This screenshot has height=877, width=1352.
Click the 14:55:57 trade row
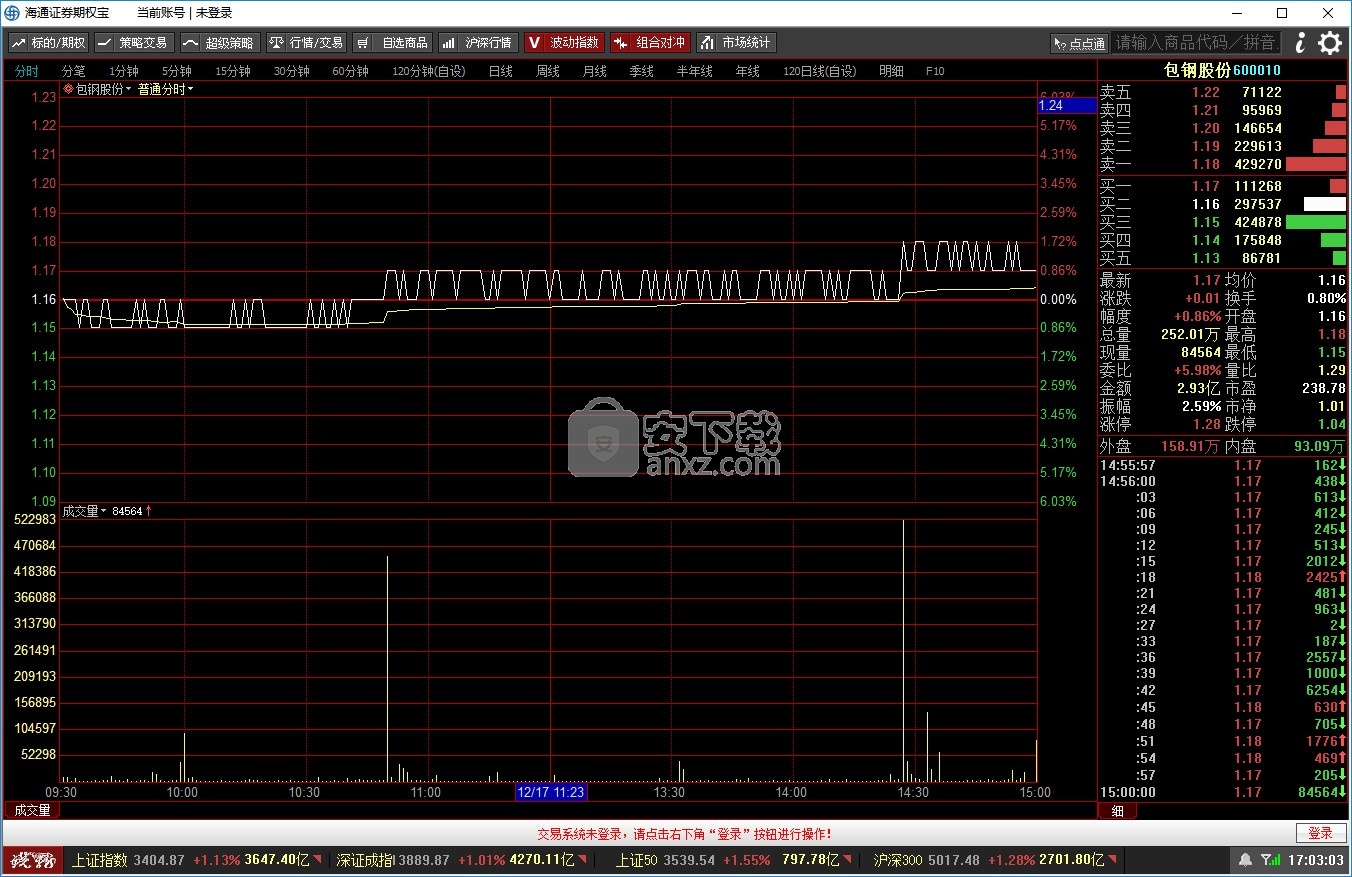(x=1223, y=465)
